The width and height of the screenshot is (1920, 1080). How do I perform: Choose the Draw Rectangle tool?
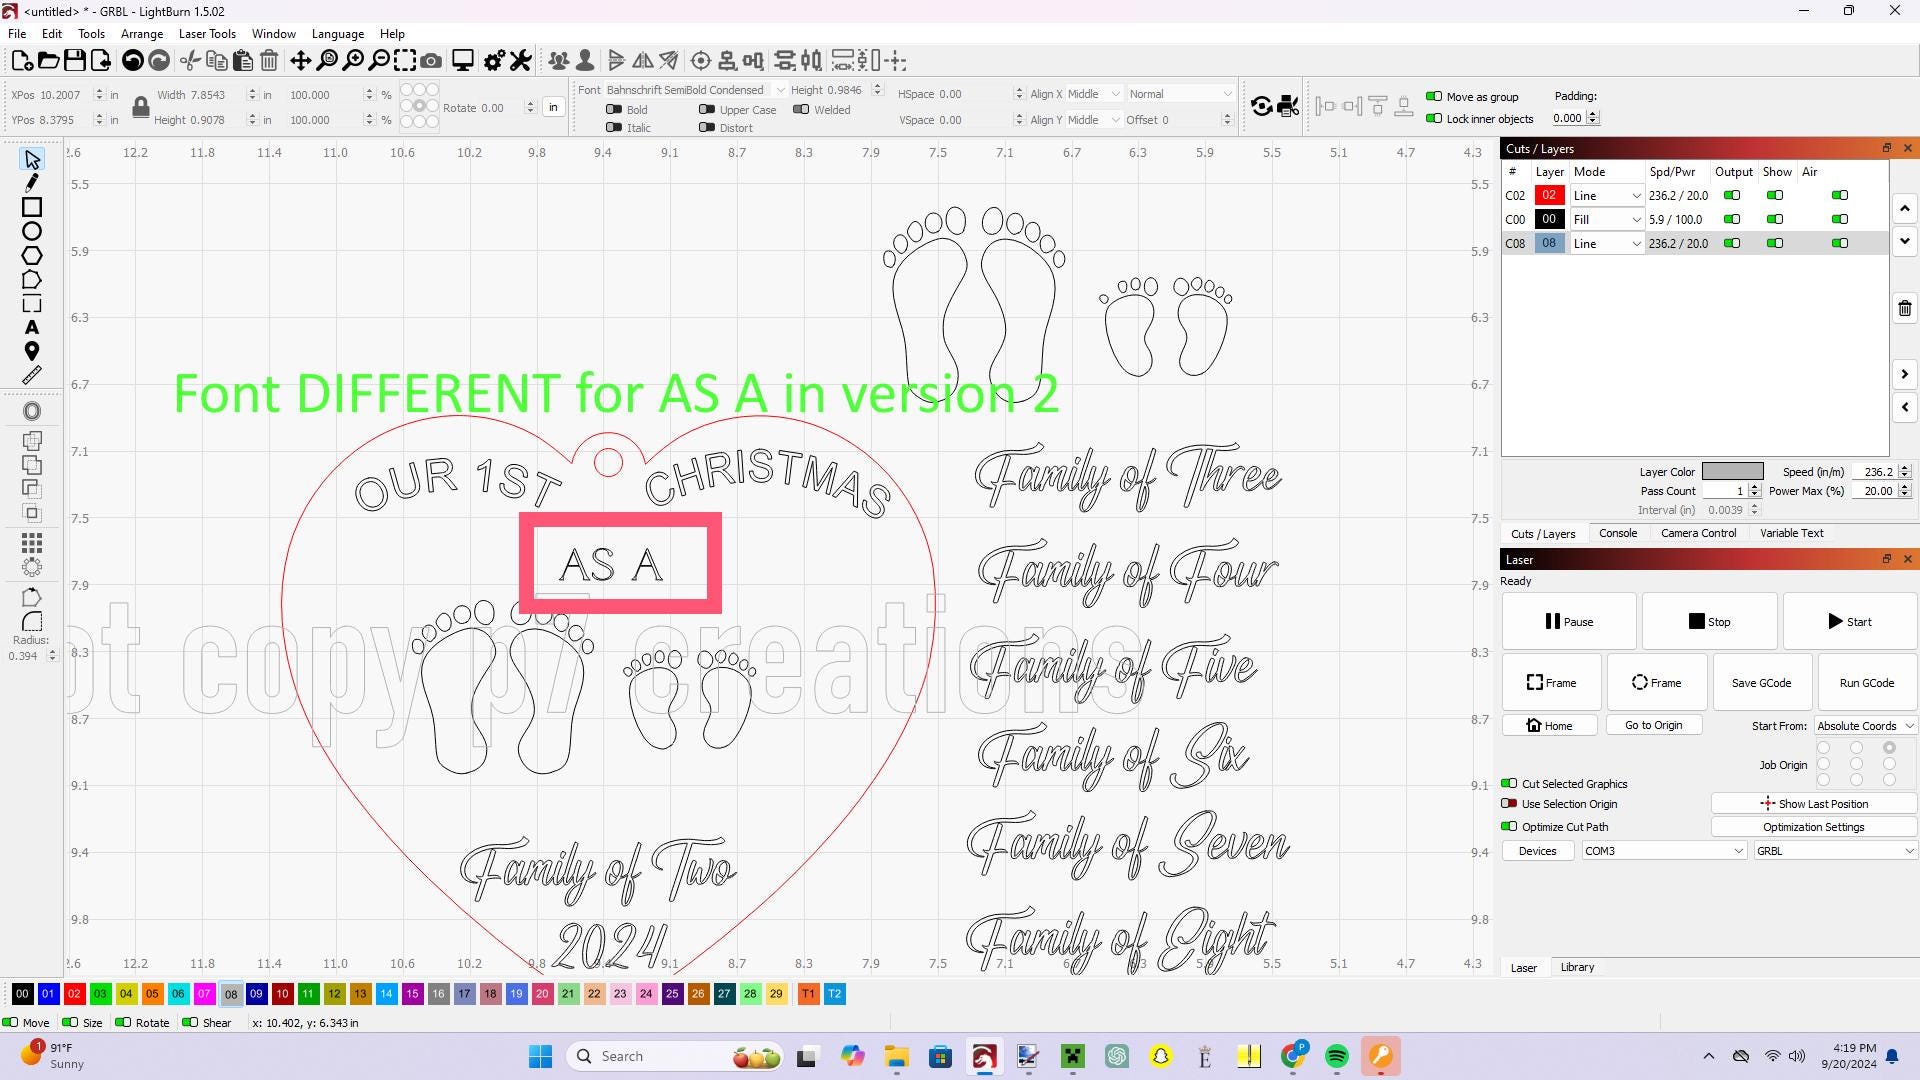pos(32,207)
